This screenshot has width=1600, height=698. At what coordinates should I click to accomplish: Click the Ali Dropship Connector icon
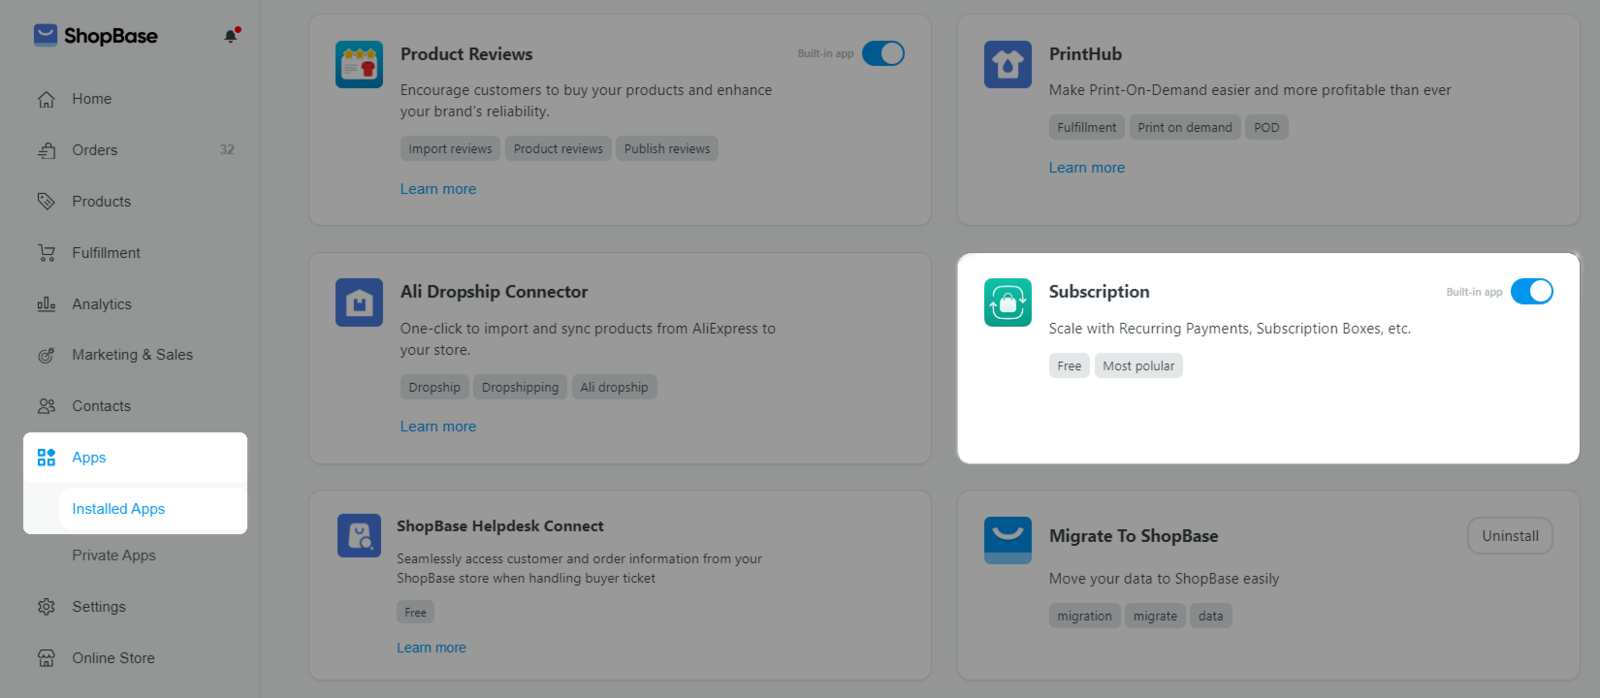(359, 302)
